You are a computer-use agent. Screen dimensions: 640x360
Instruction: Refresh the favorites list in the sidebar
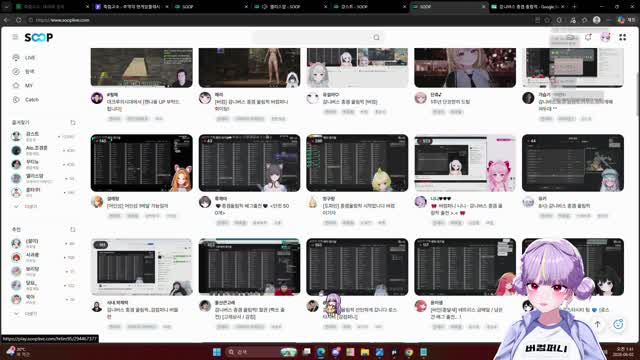point(73,122)
